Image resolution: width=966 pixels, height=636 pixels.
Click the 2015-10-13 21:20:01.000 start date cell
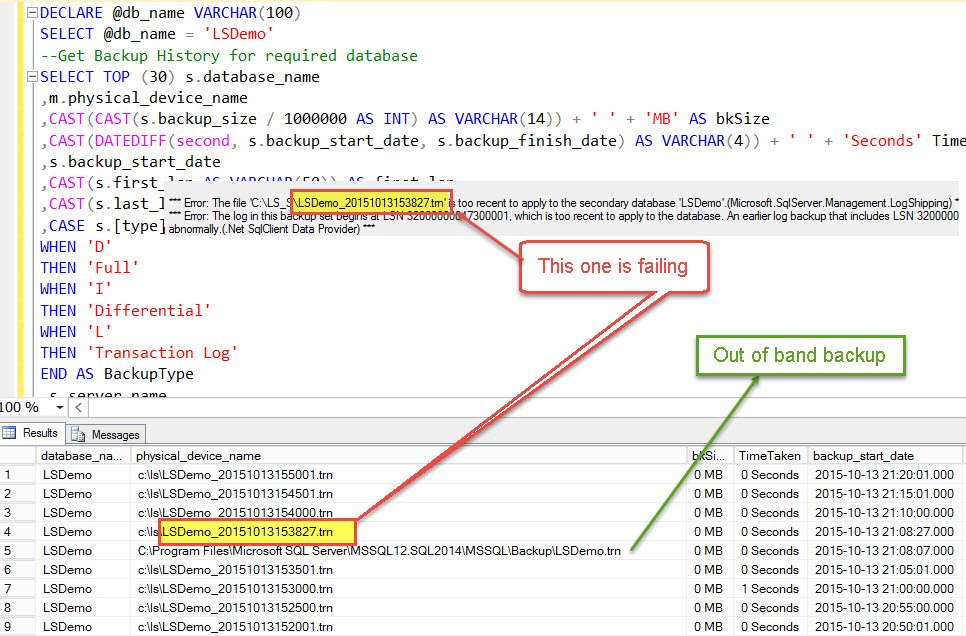(884, 475)
